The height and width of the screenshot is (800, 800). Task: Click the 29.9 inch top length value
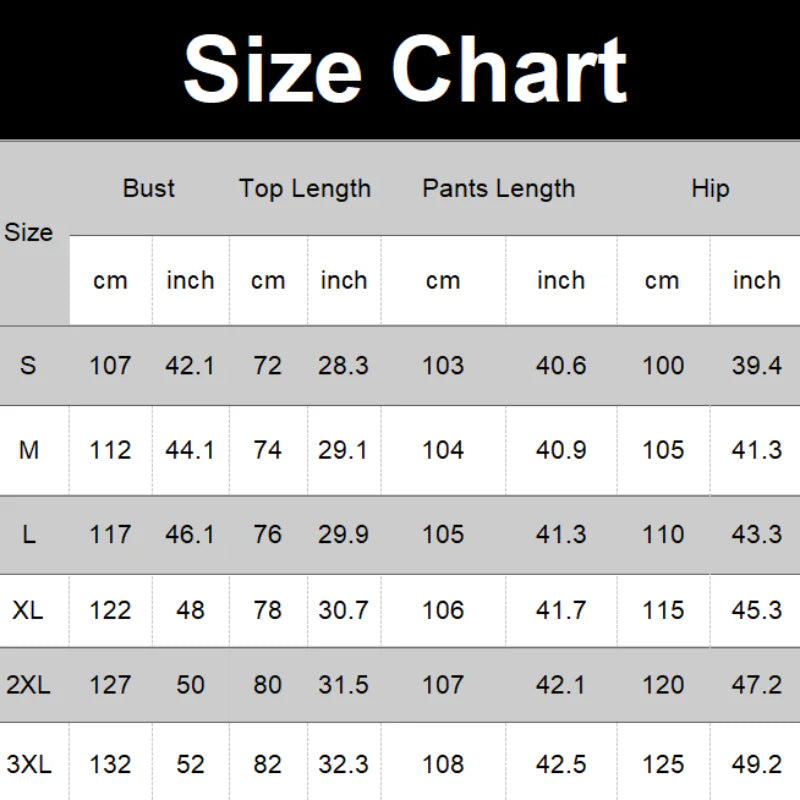[343, 535]
